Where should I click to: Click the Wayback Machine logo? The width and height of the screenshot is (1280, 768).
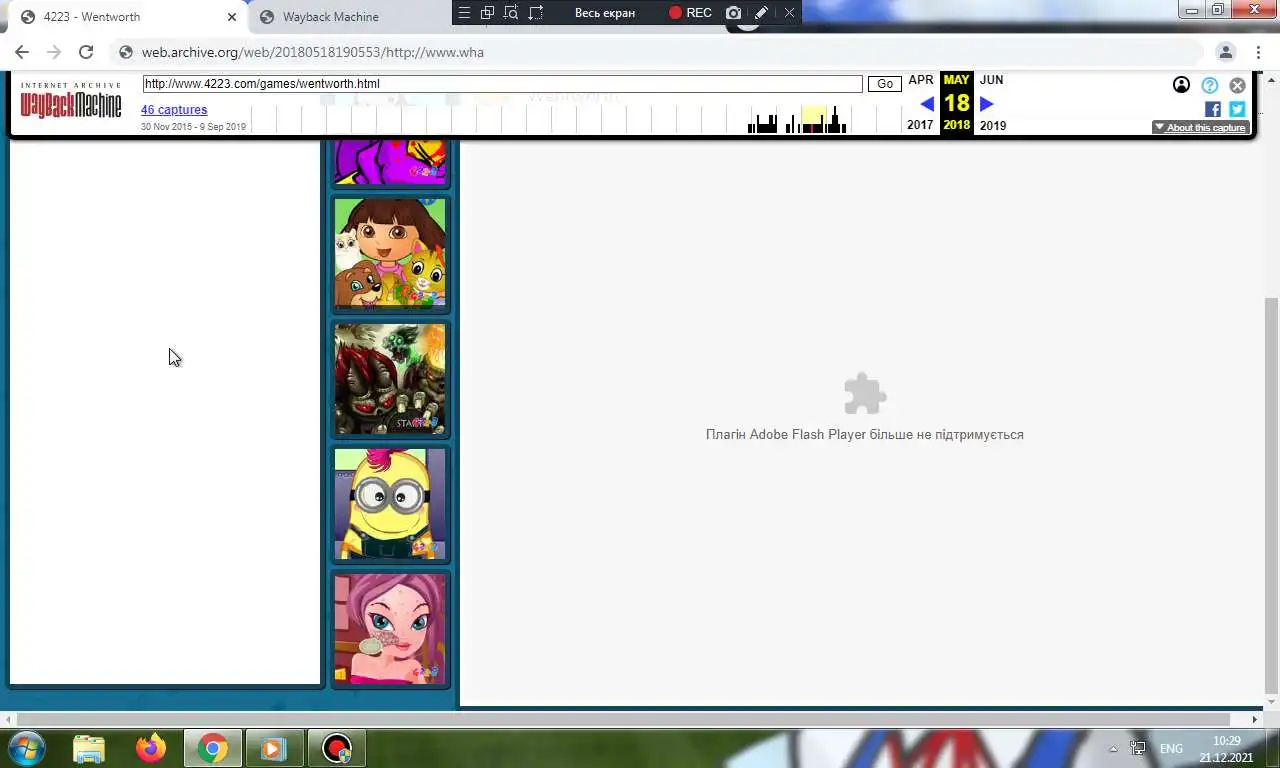[x=71, y=102]
